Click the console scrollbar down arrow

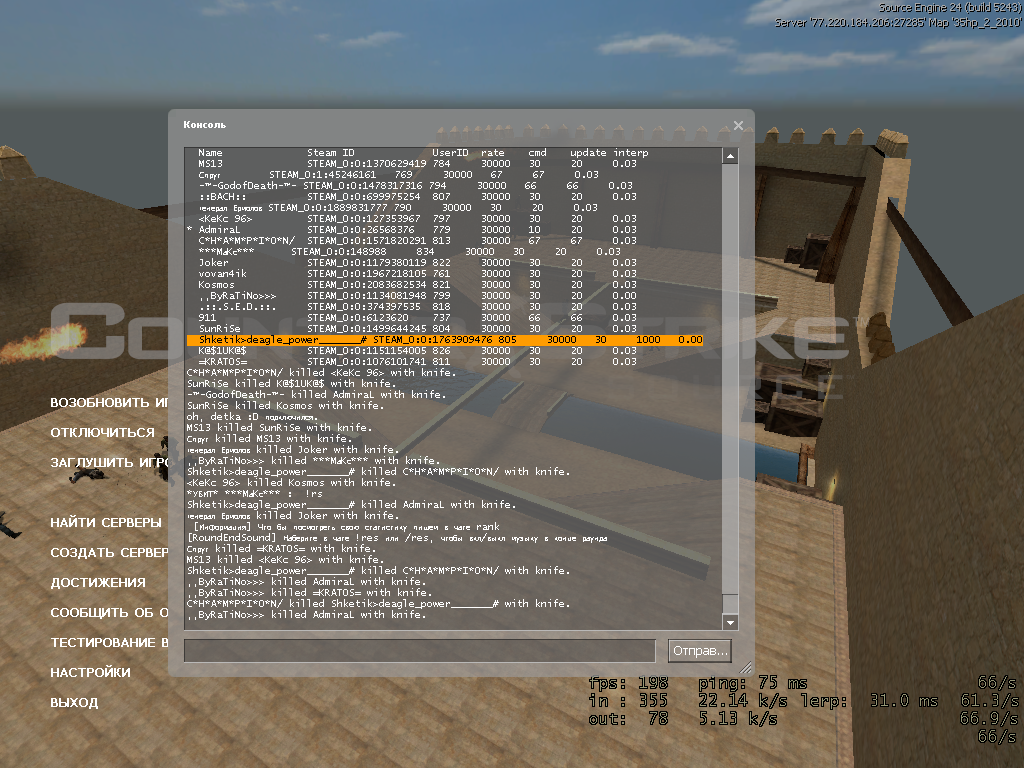(730, 622)
